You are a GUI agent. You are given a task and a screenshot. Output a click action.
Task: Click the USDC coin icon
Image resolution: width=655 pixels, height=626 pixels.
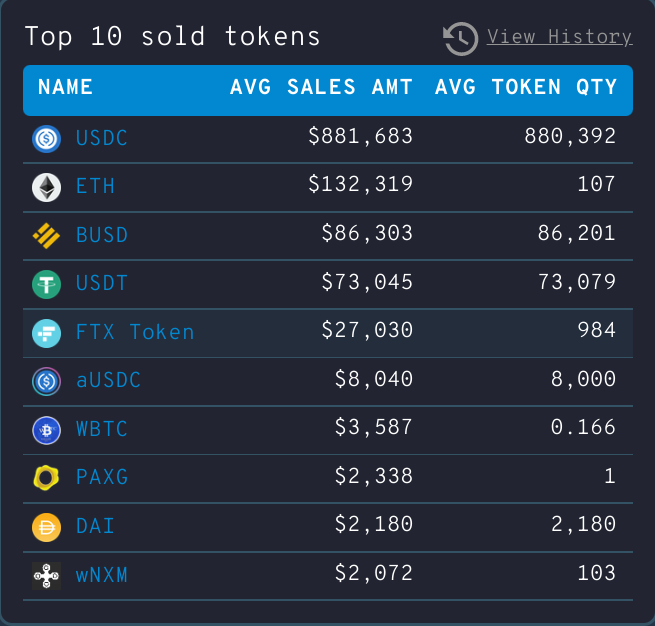[46, 139]
